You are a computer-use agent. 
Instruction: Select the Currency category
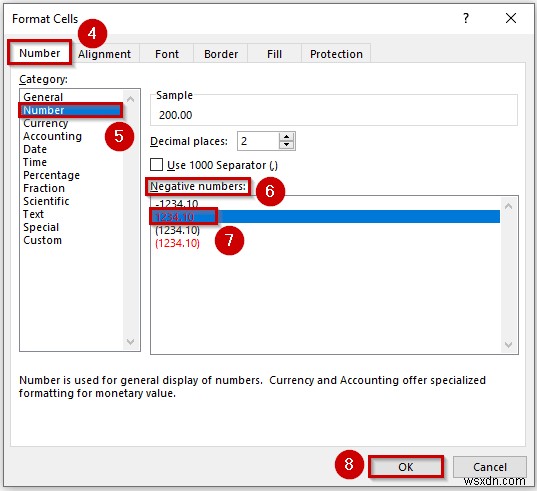click(x=46, y=123)
